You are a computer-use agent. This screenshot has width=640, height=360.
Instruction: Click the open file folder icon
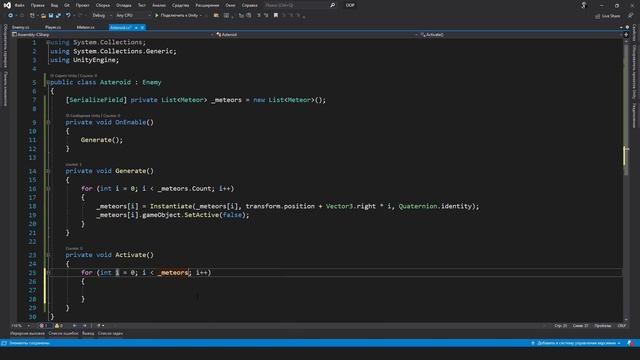(x=43, y=16)
